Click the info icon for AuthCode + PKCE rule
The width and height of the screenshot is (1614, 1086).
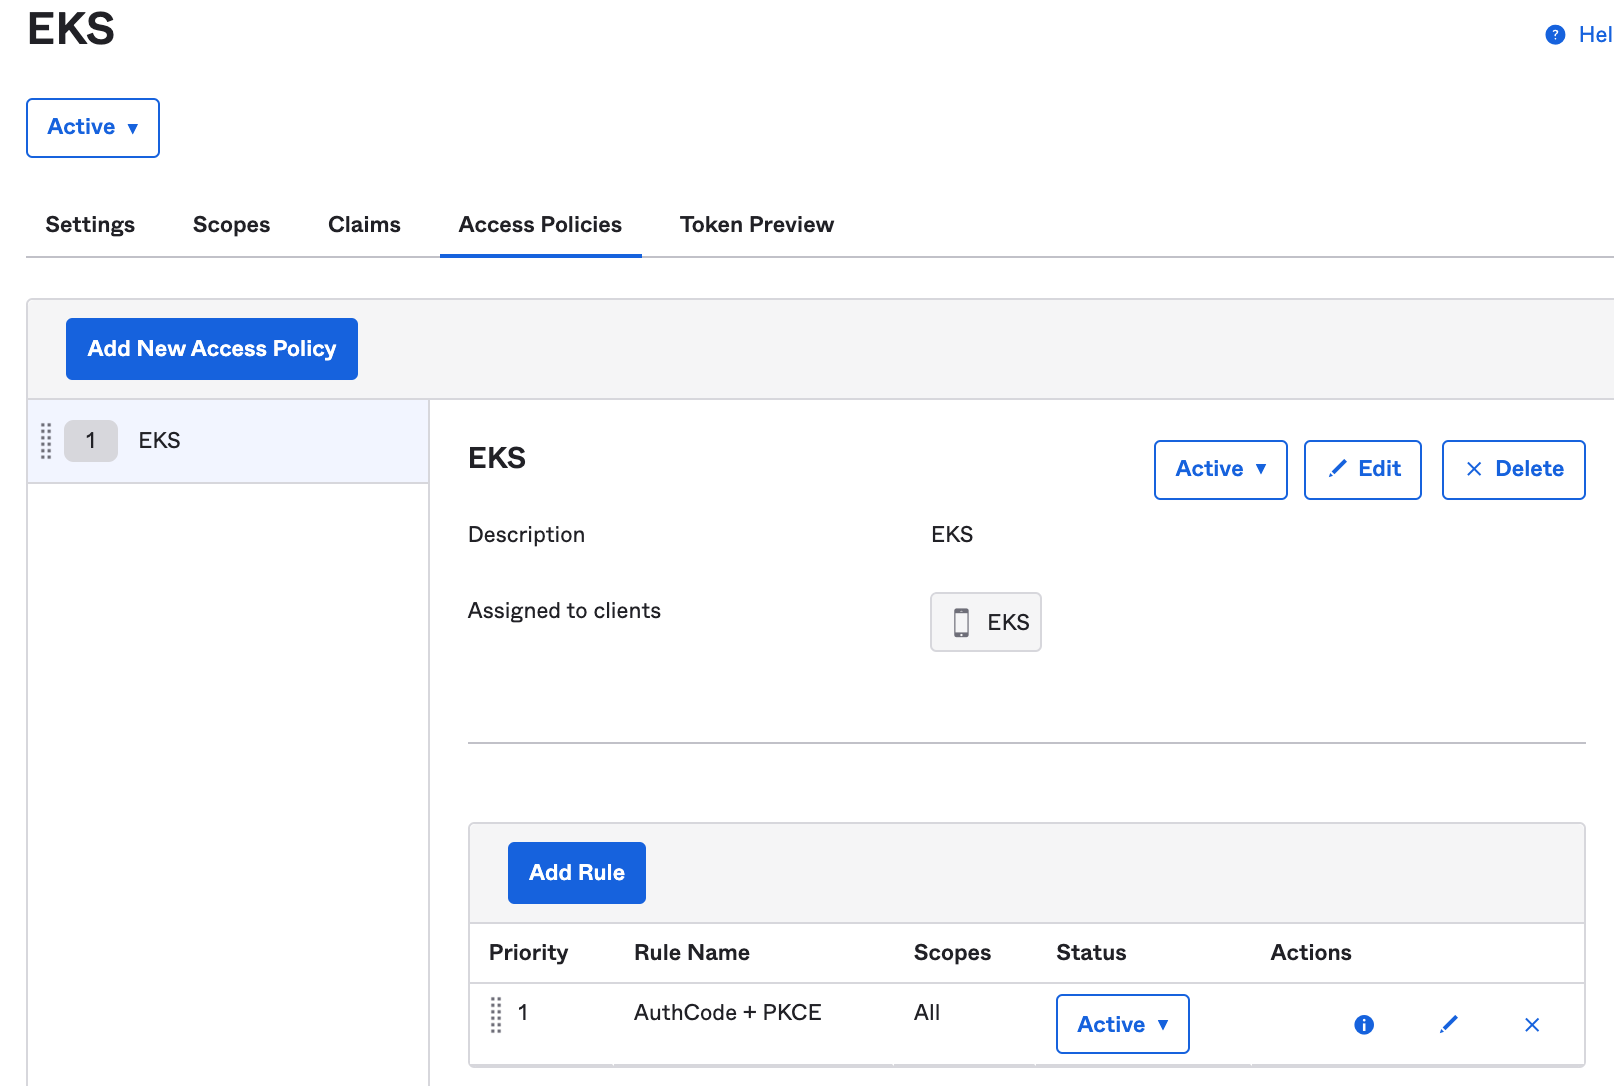[x=1363, y=1024]
